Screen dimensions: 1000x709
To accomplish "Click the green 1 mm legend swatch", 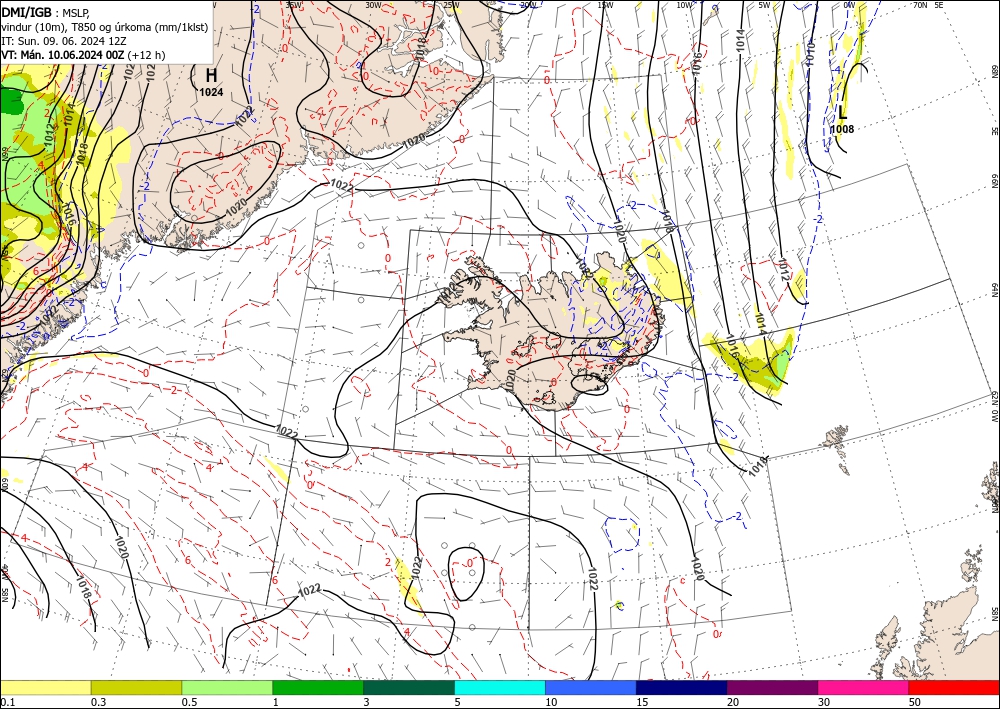I will 318,687.
